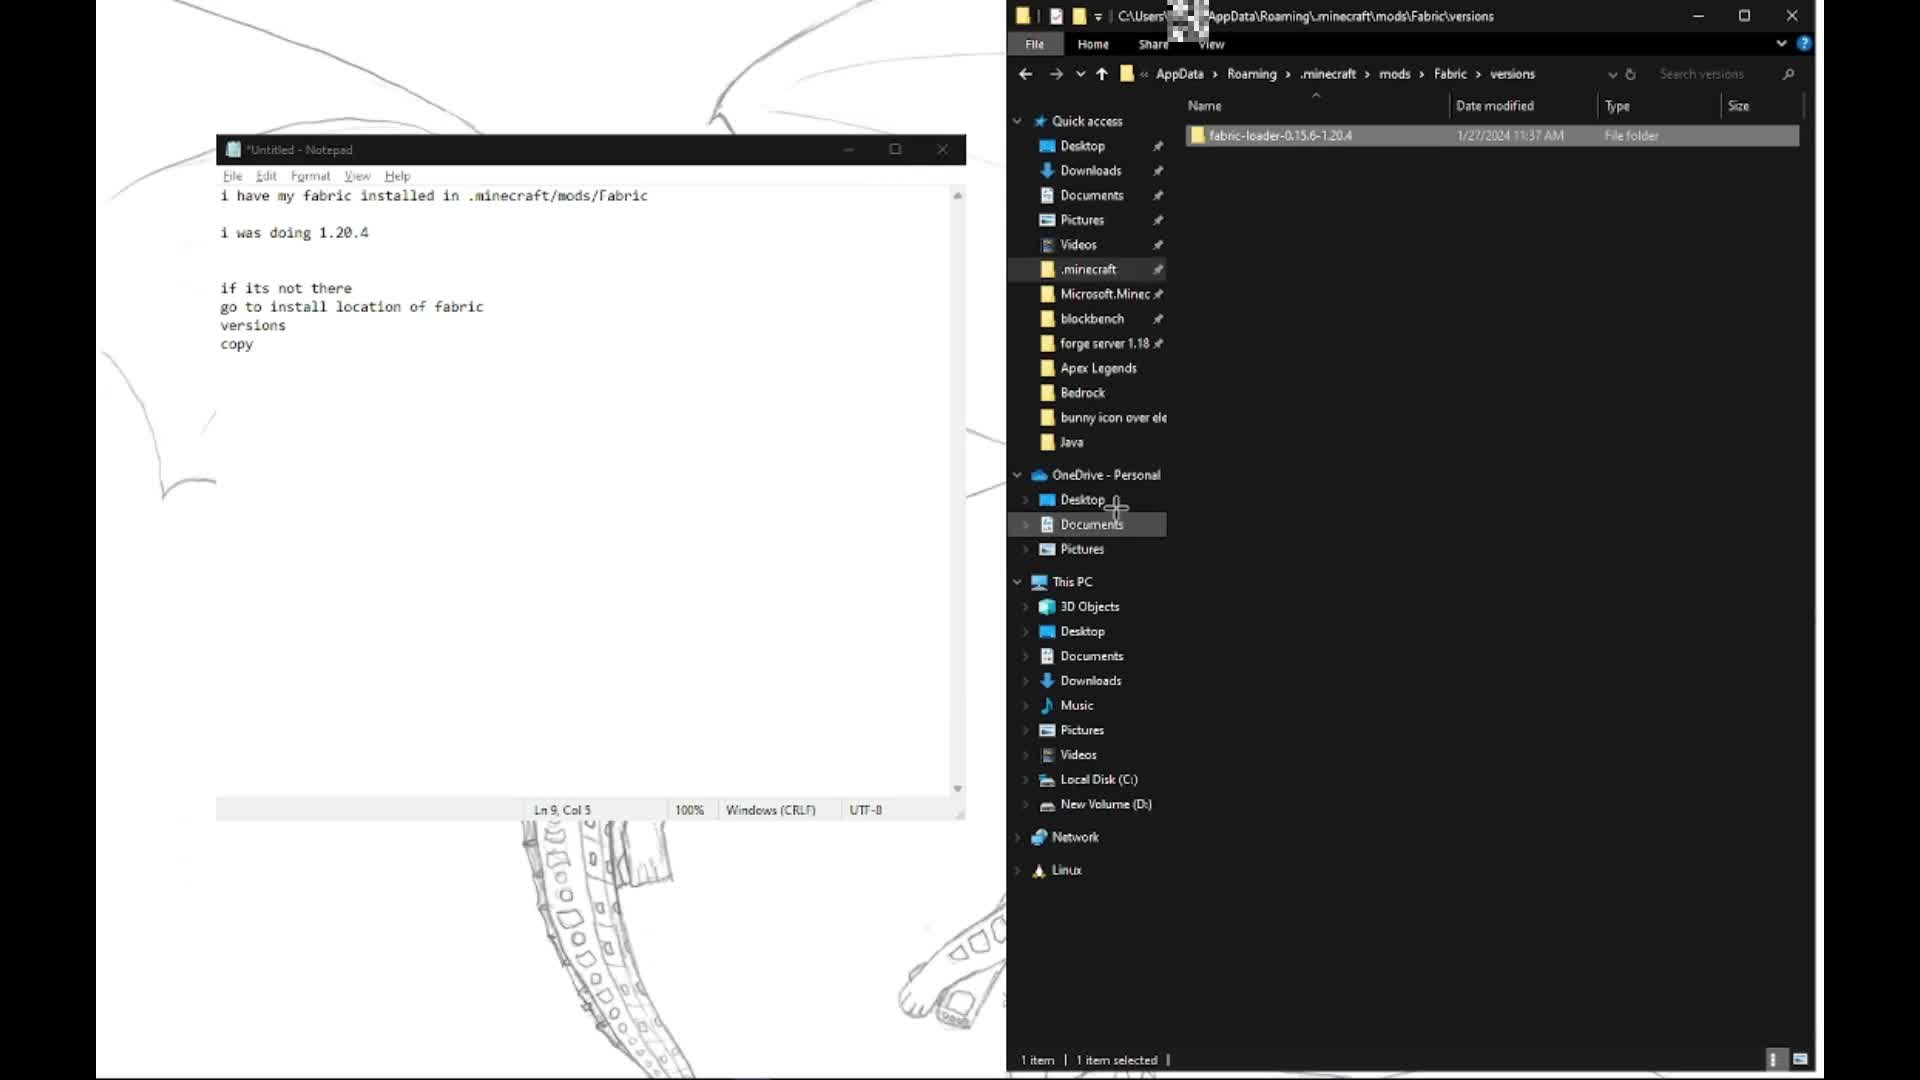The image size is (1920, 1080).
Task: Click the Up one level arrow
Action: click(x=1102, y=74)
